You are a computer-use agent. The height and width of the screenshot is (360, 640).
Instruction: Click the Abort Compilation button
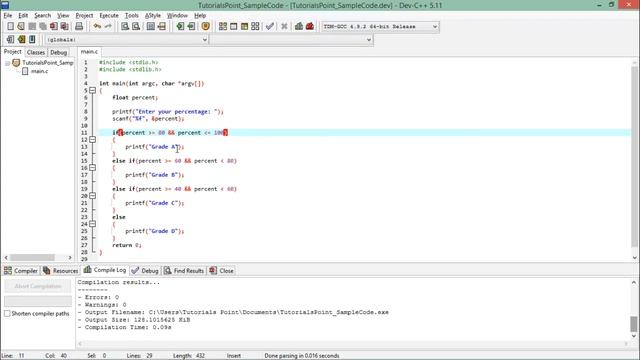[38, 286]
